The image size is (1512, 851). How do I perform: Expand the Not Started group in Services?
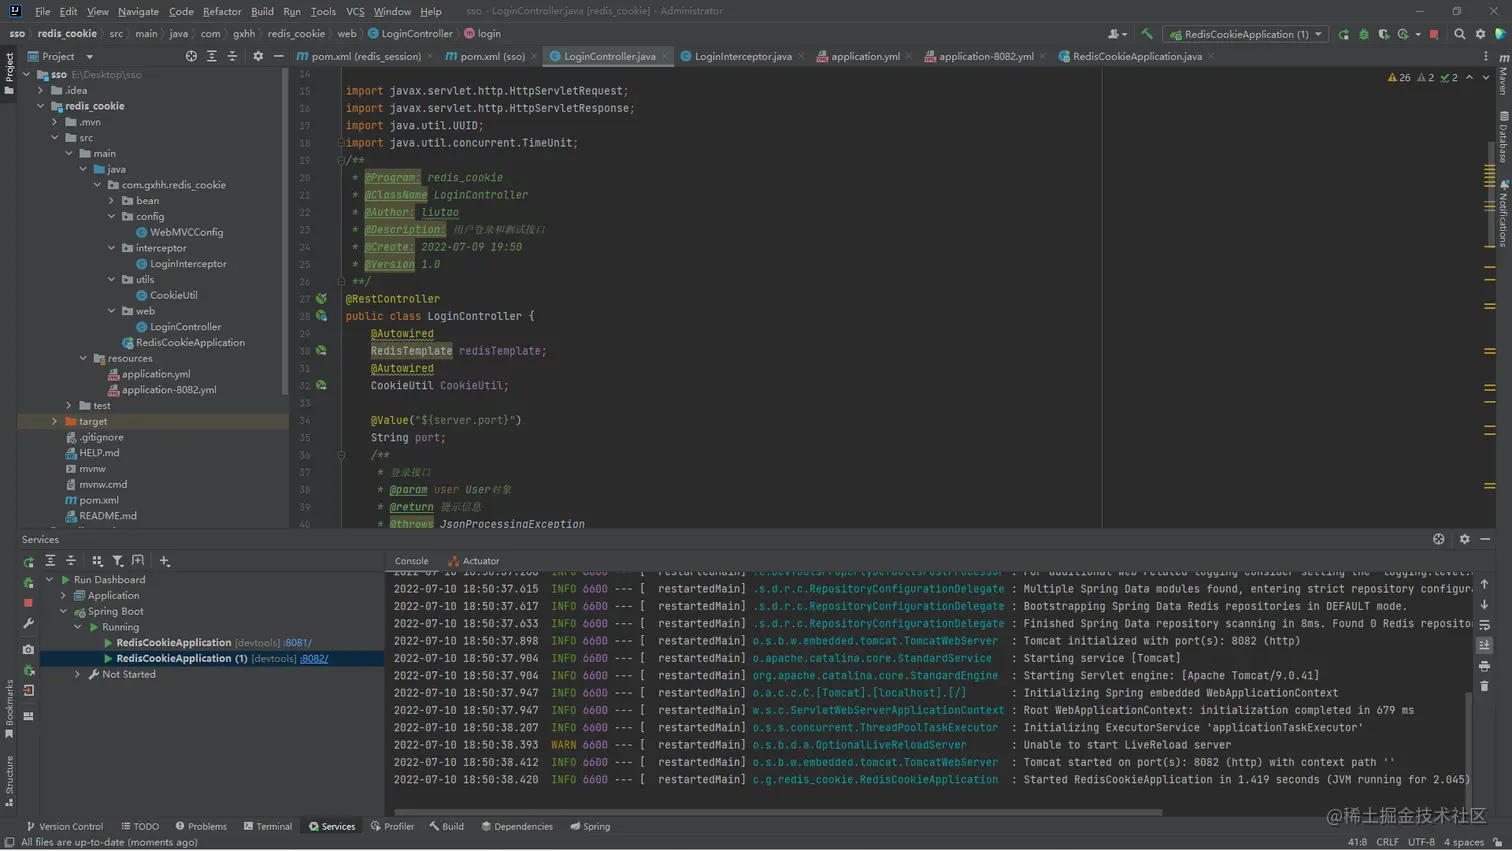coord(77,674)
